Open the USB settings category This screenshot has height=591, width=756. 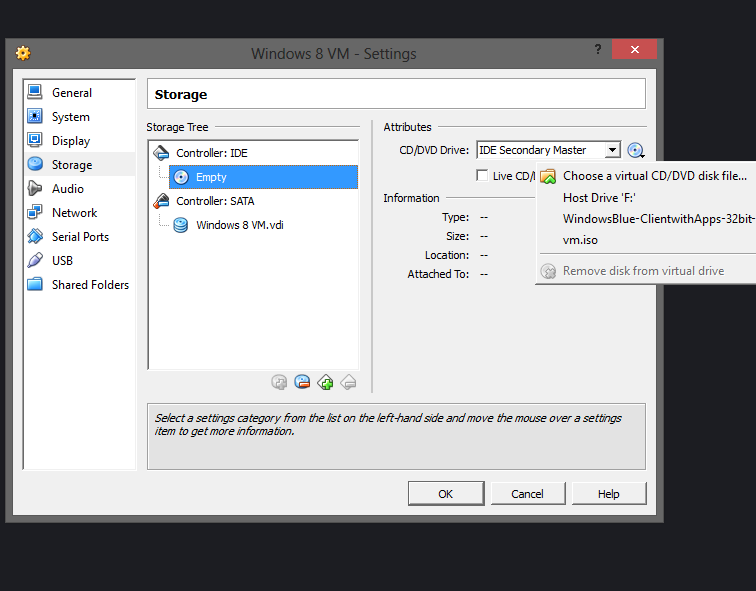pyautogui.click(x=80, y=260)
